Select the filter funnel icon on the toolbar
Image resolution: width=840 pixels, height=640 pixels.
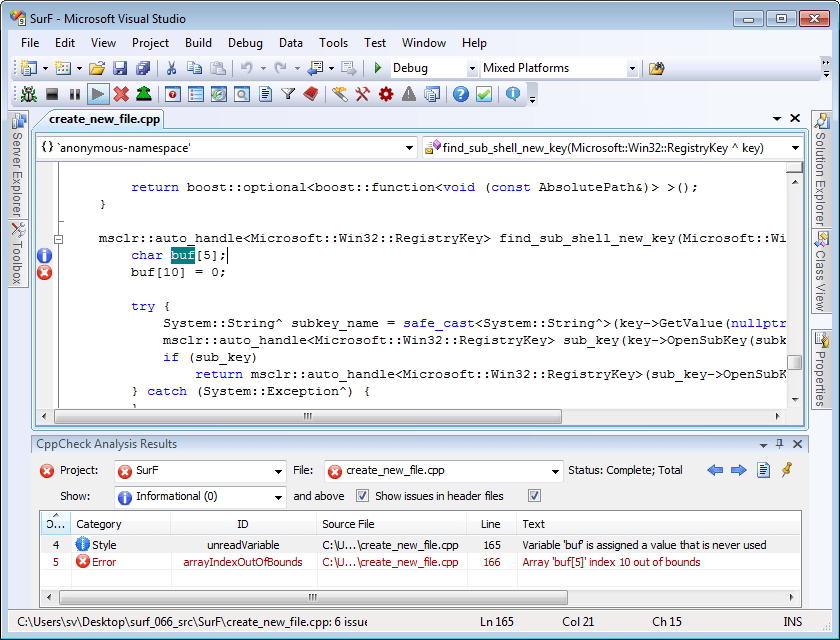(x=287, y=94)
